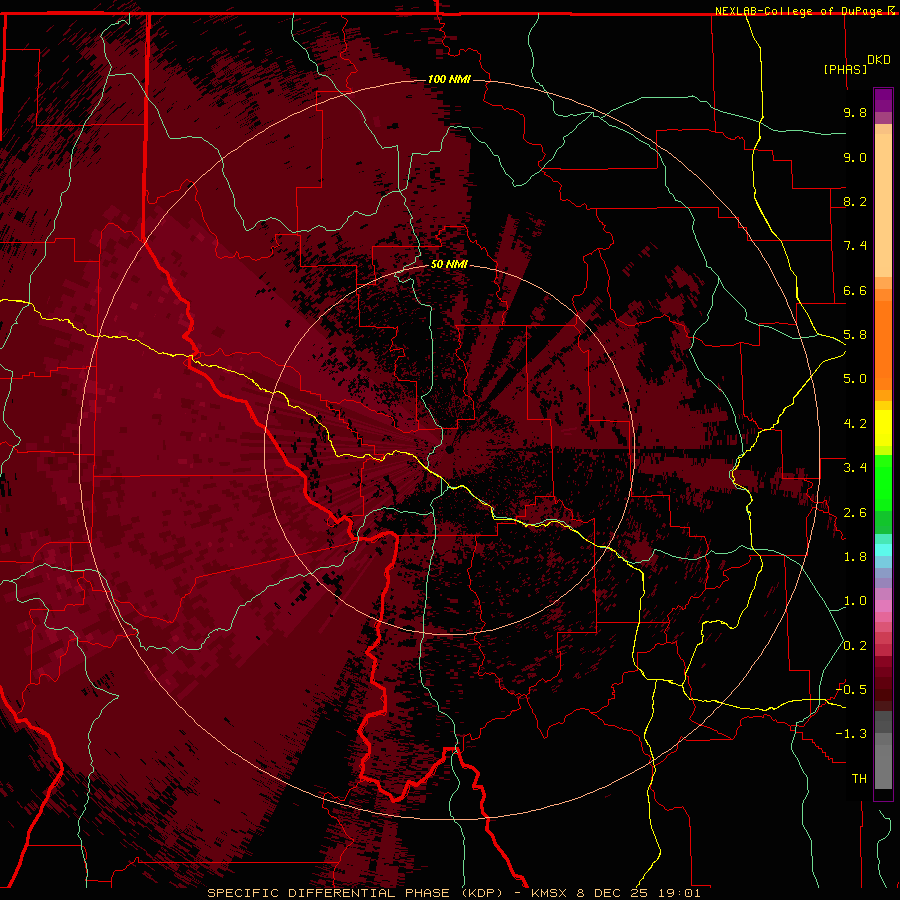Click the 4.2 value on the color scale
The width and height of the screenshot is (900, 900).
[x=855, y=424]
